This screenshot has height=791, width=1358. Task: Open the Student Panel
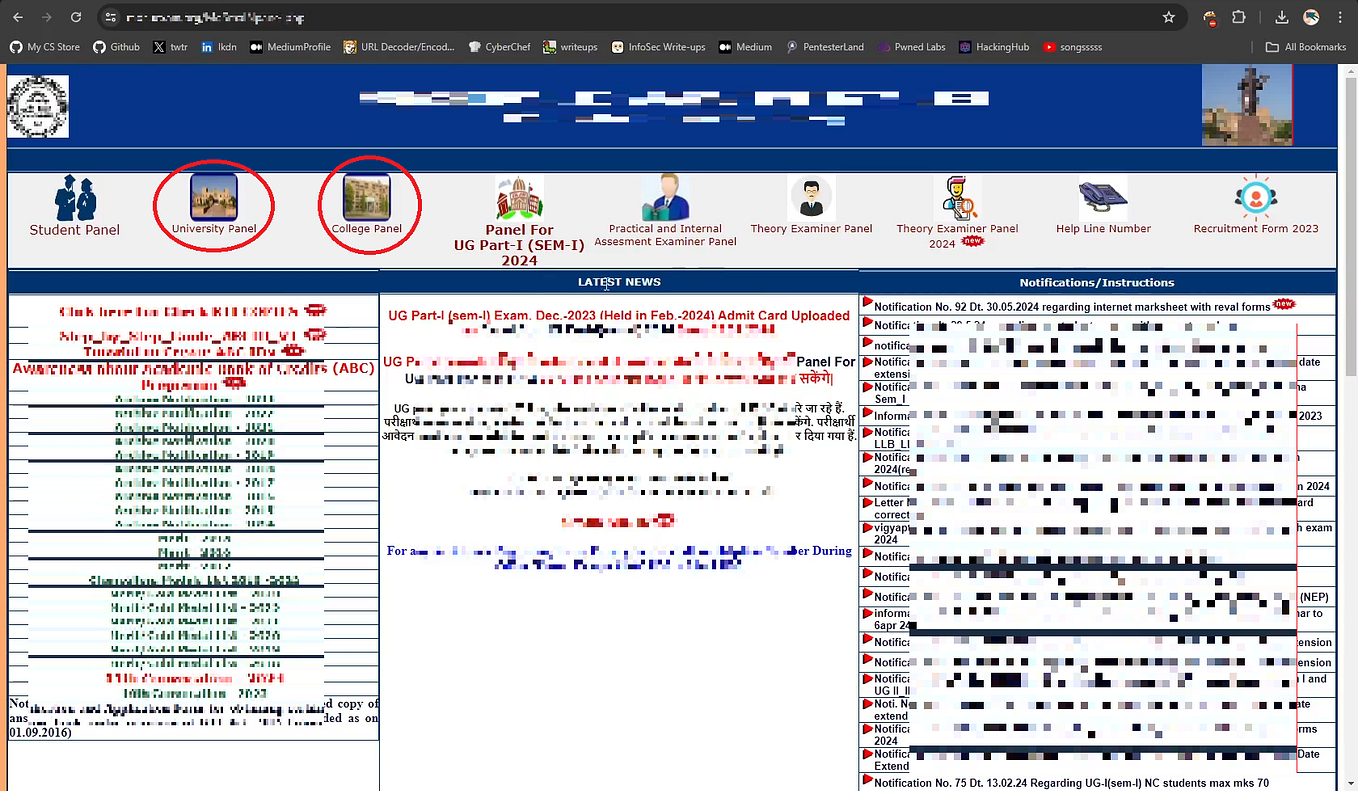(74, 207)
